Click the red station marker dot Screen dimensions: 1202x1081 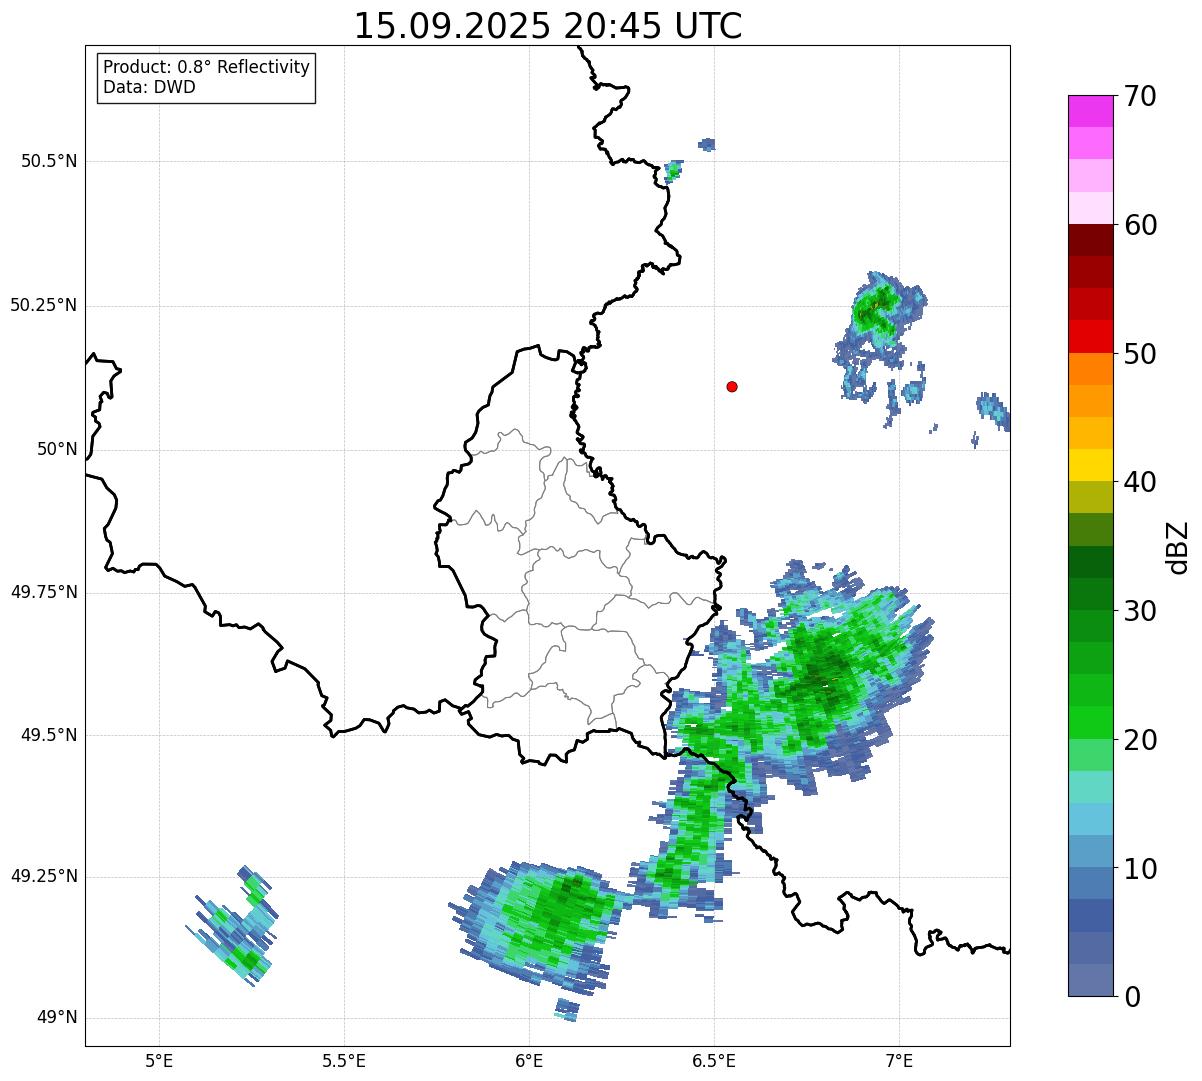click(732, 386)
